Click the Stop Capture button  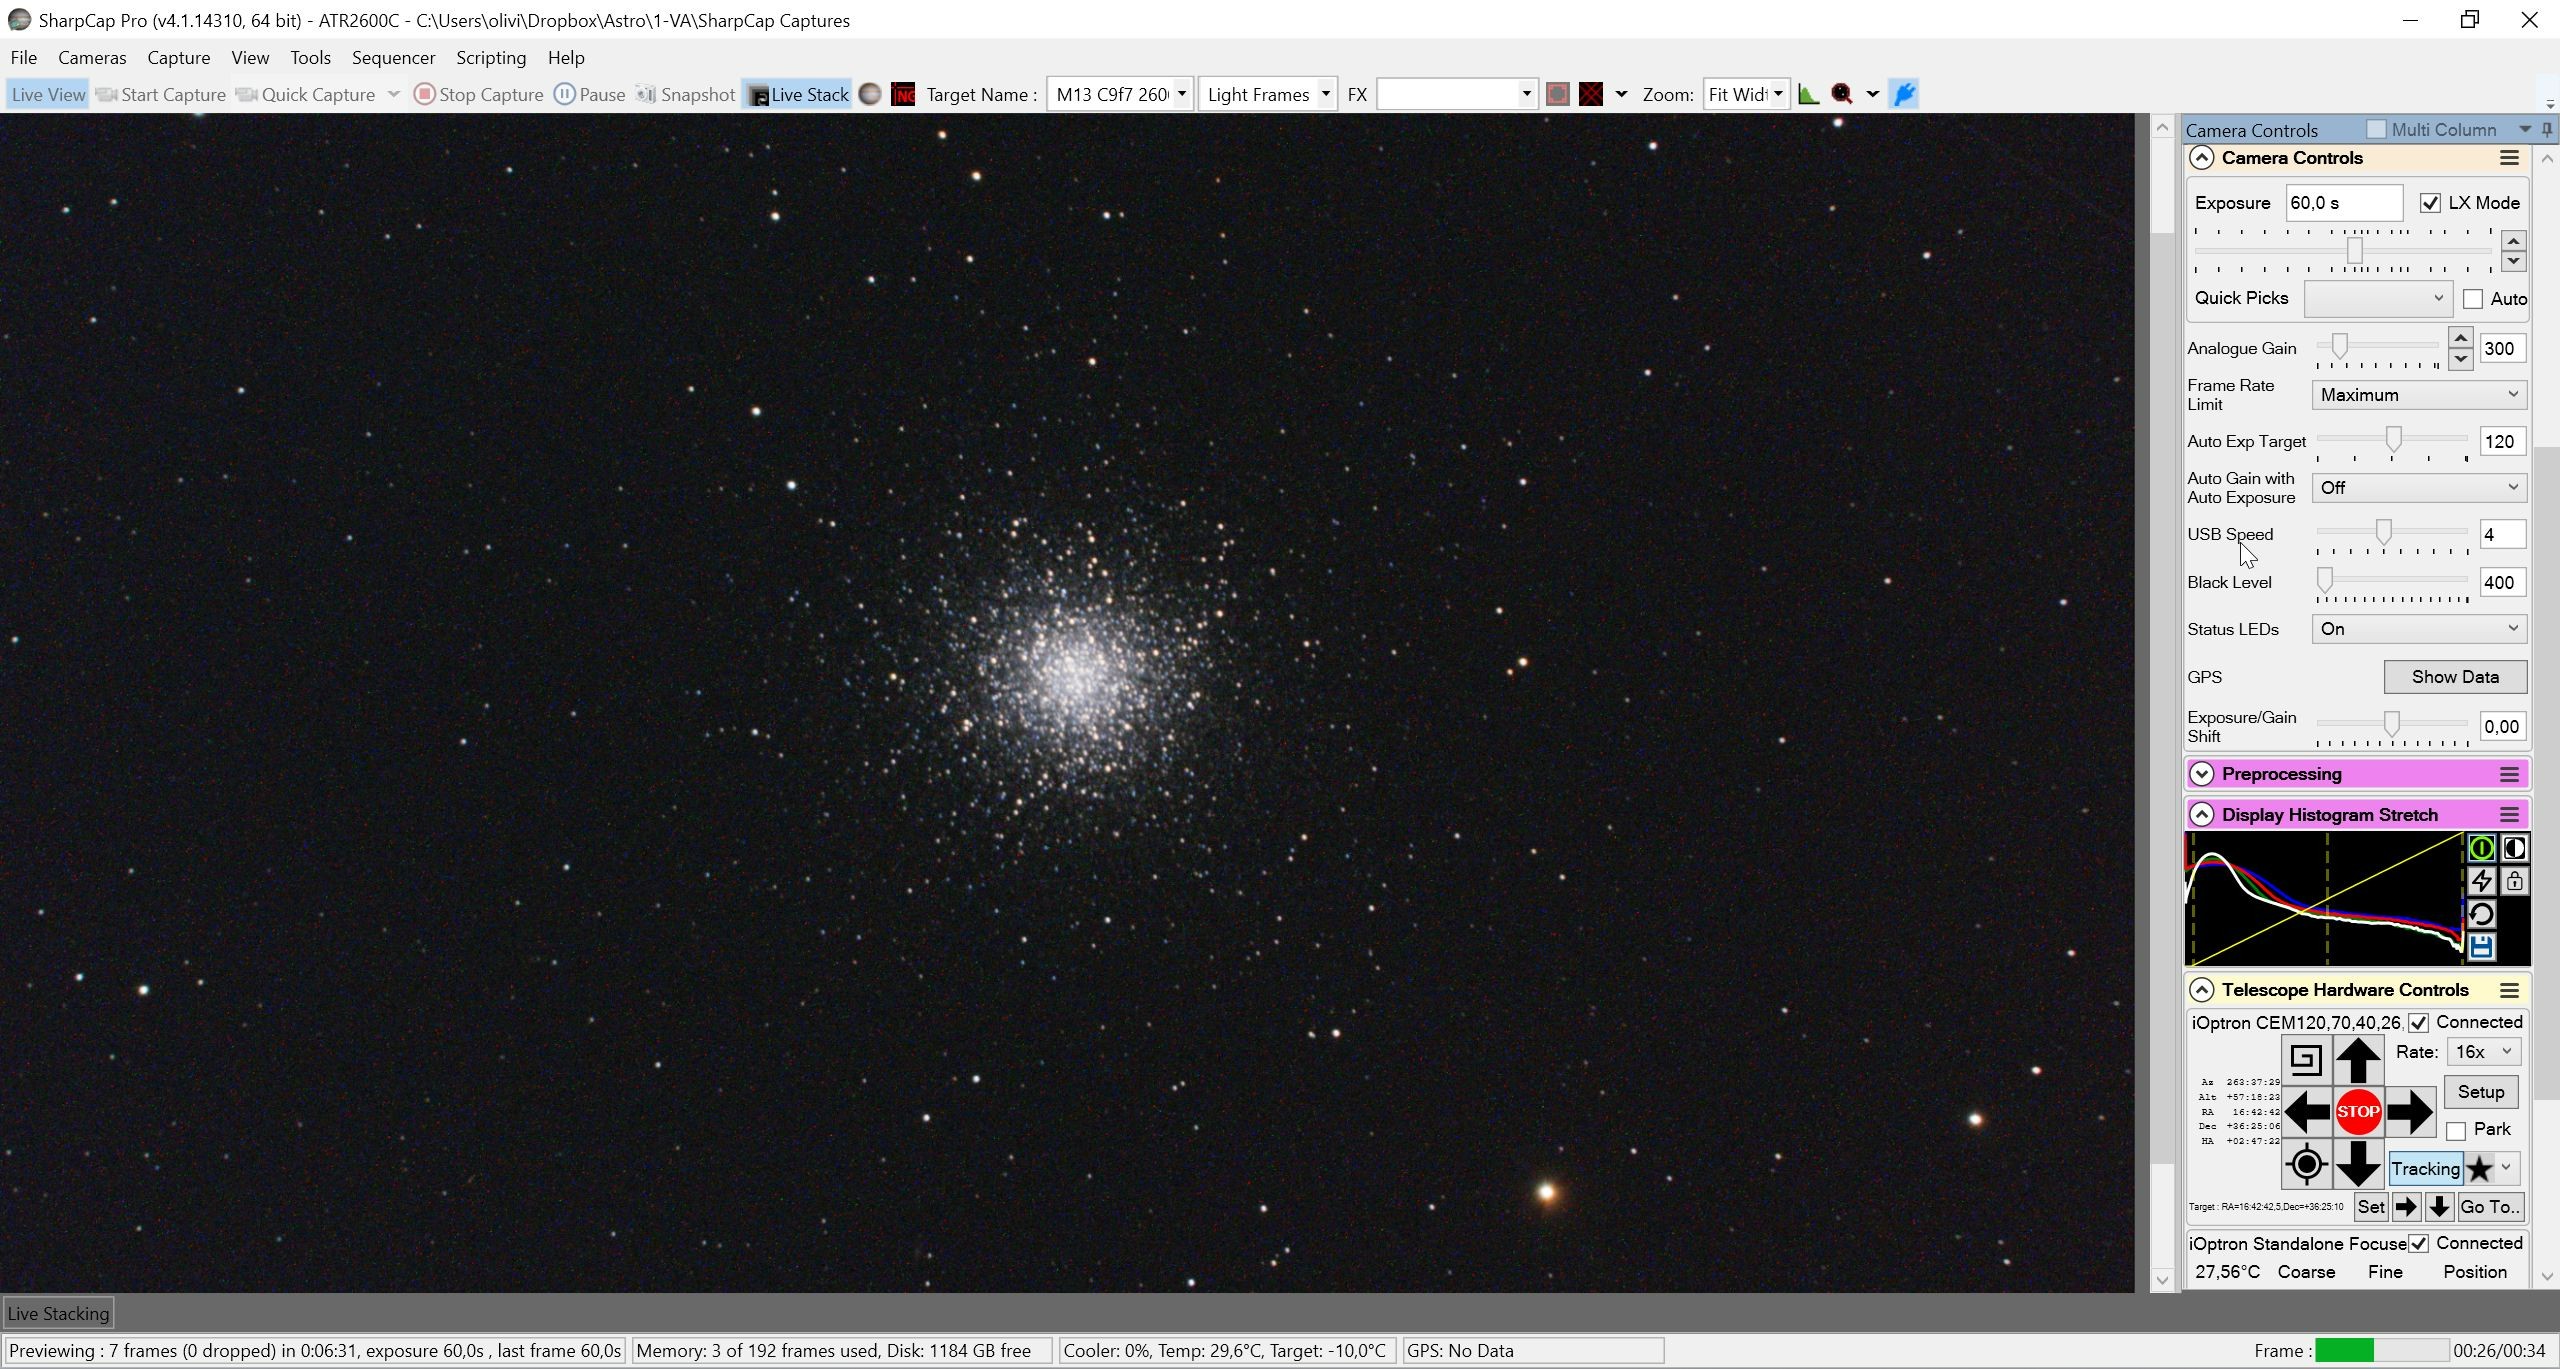(479, 94)
